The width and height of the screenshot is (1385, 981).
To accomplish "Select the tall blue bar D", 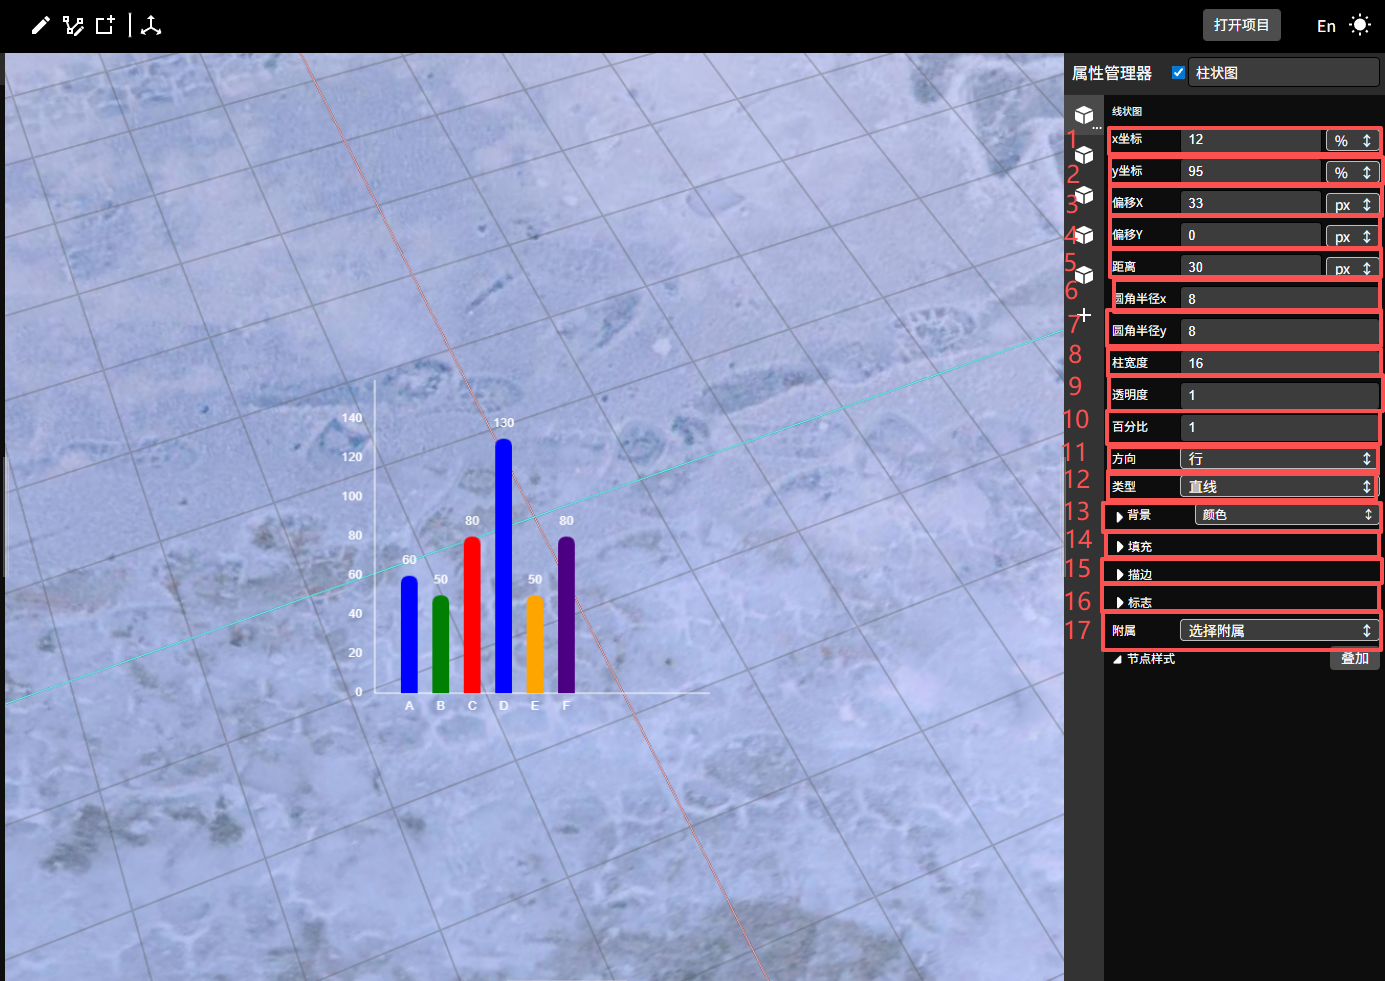I will pos(504,566).
